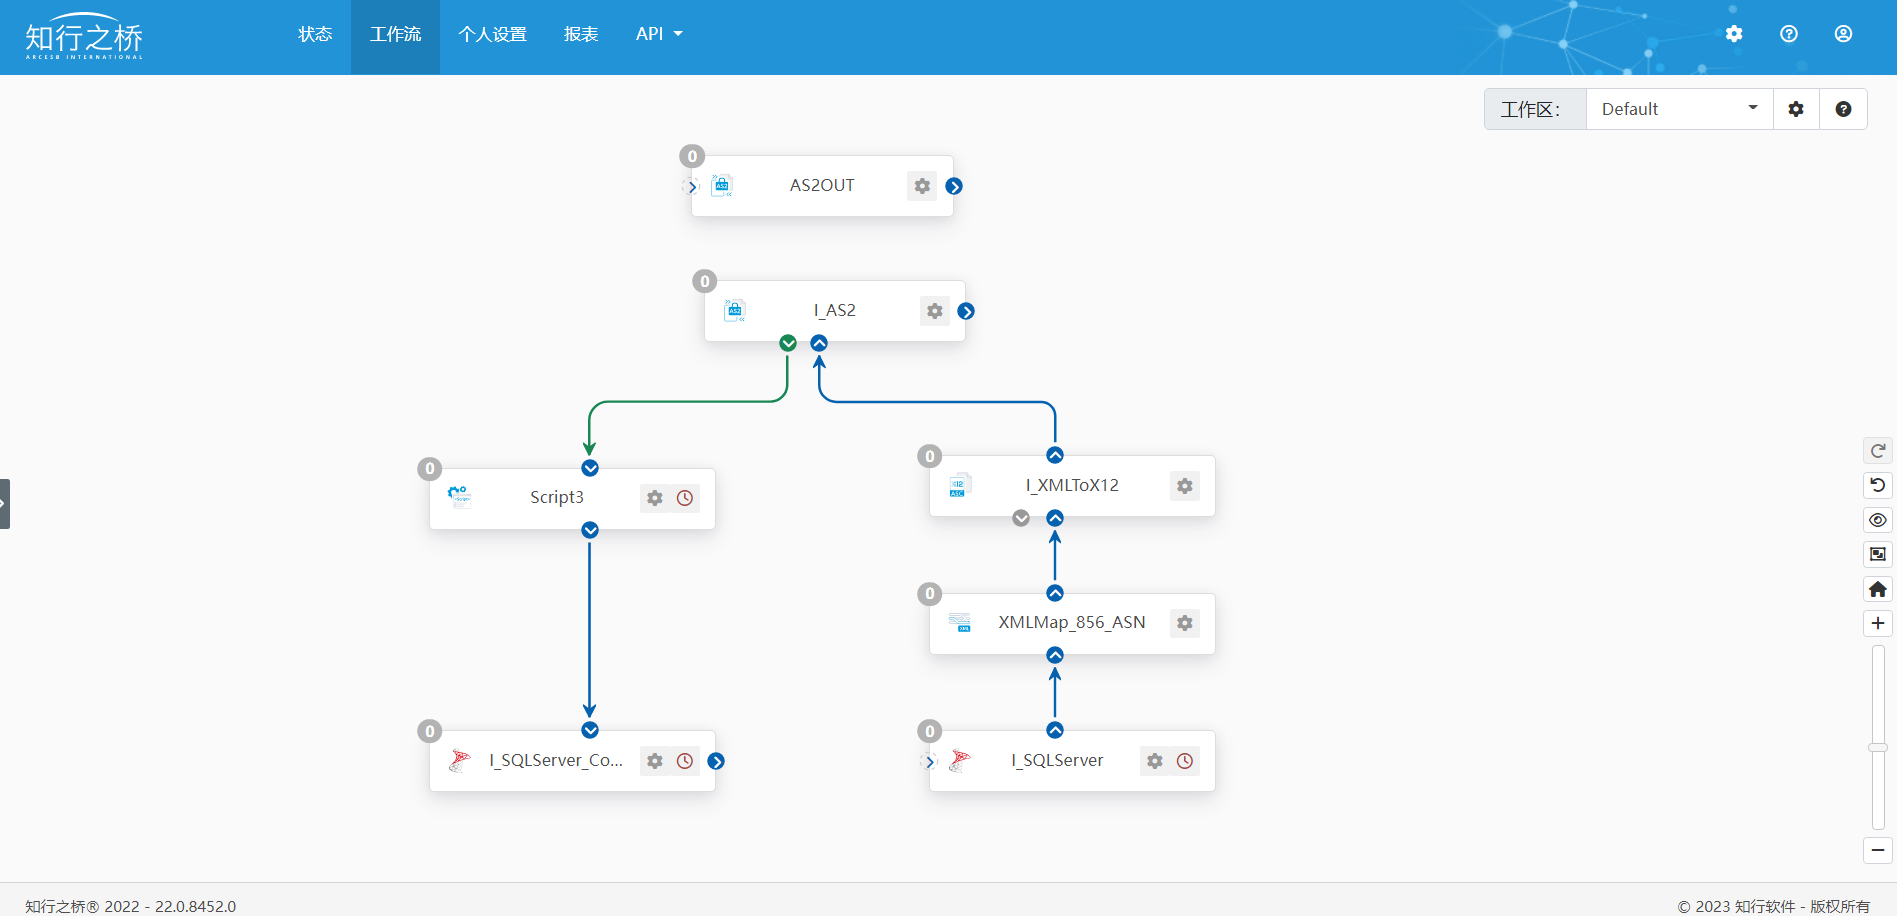The image size is (1897, 916).
Task: Open workspace settings gear beside Default
Action: click(x=1796, y=109)
